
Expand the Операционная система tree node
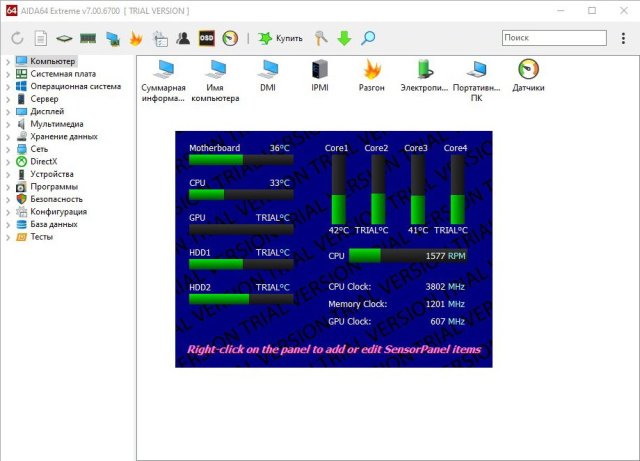point(7,87)
